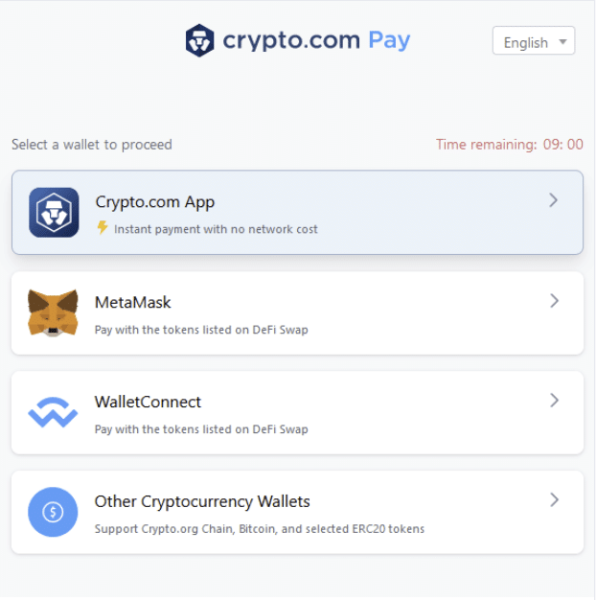The image size is (596, 600).
Task: Choose WalletConnect wallet label
Action: click(148, 402)
